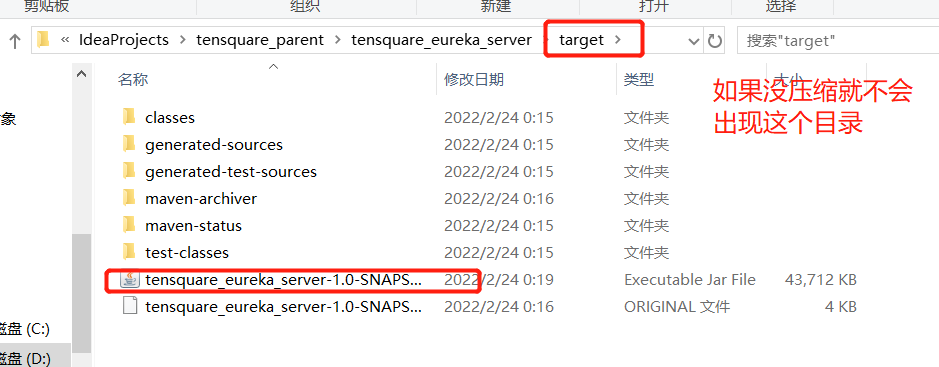Expand chevron after target breadcrumb
939x367 pixels.
[617, 41]
